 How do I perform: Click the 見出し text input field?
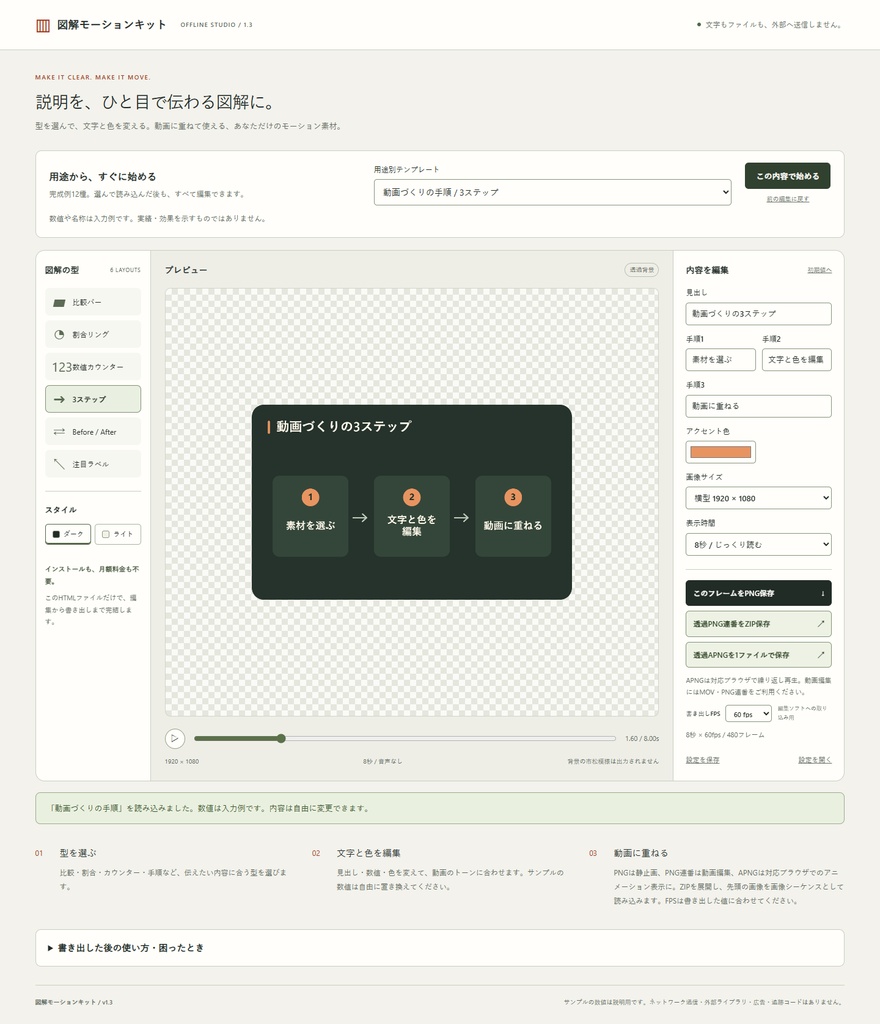pos(759,313)
